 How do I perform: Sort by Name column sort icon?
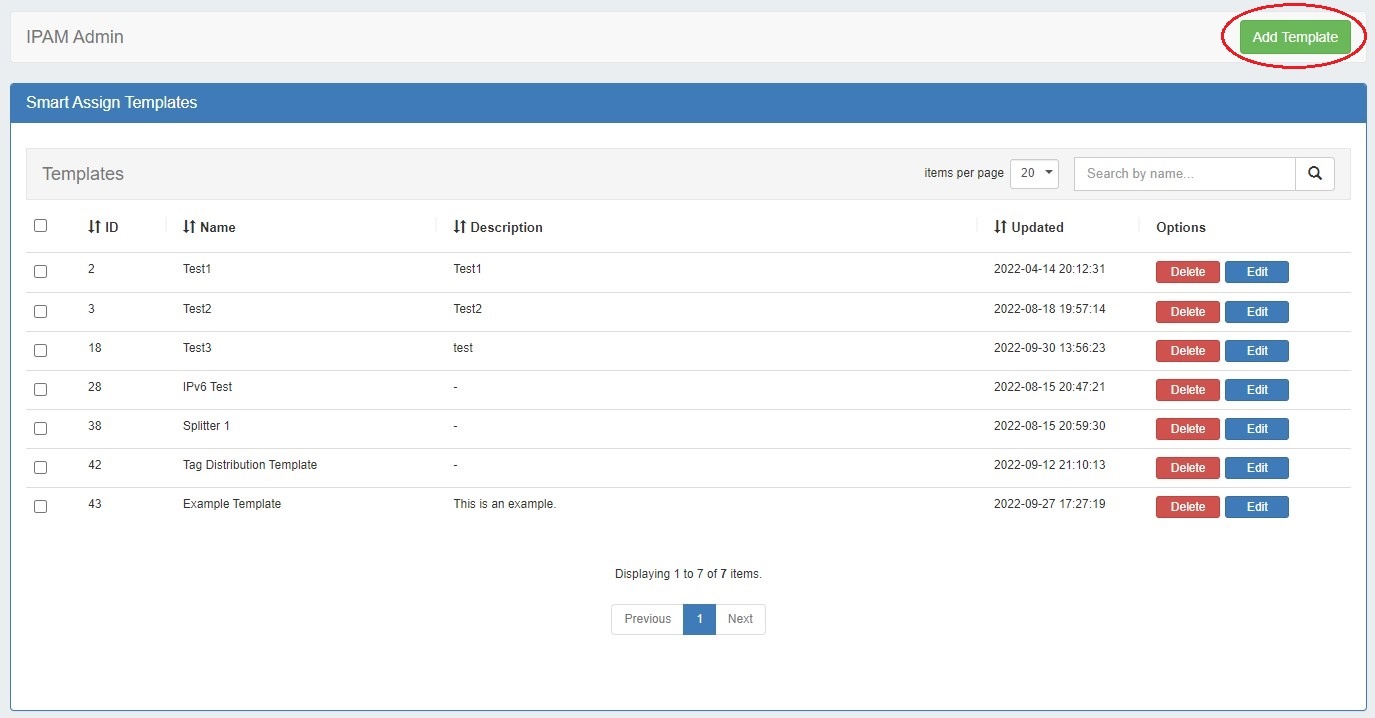[189, 227]
